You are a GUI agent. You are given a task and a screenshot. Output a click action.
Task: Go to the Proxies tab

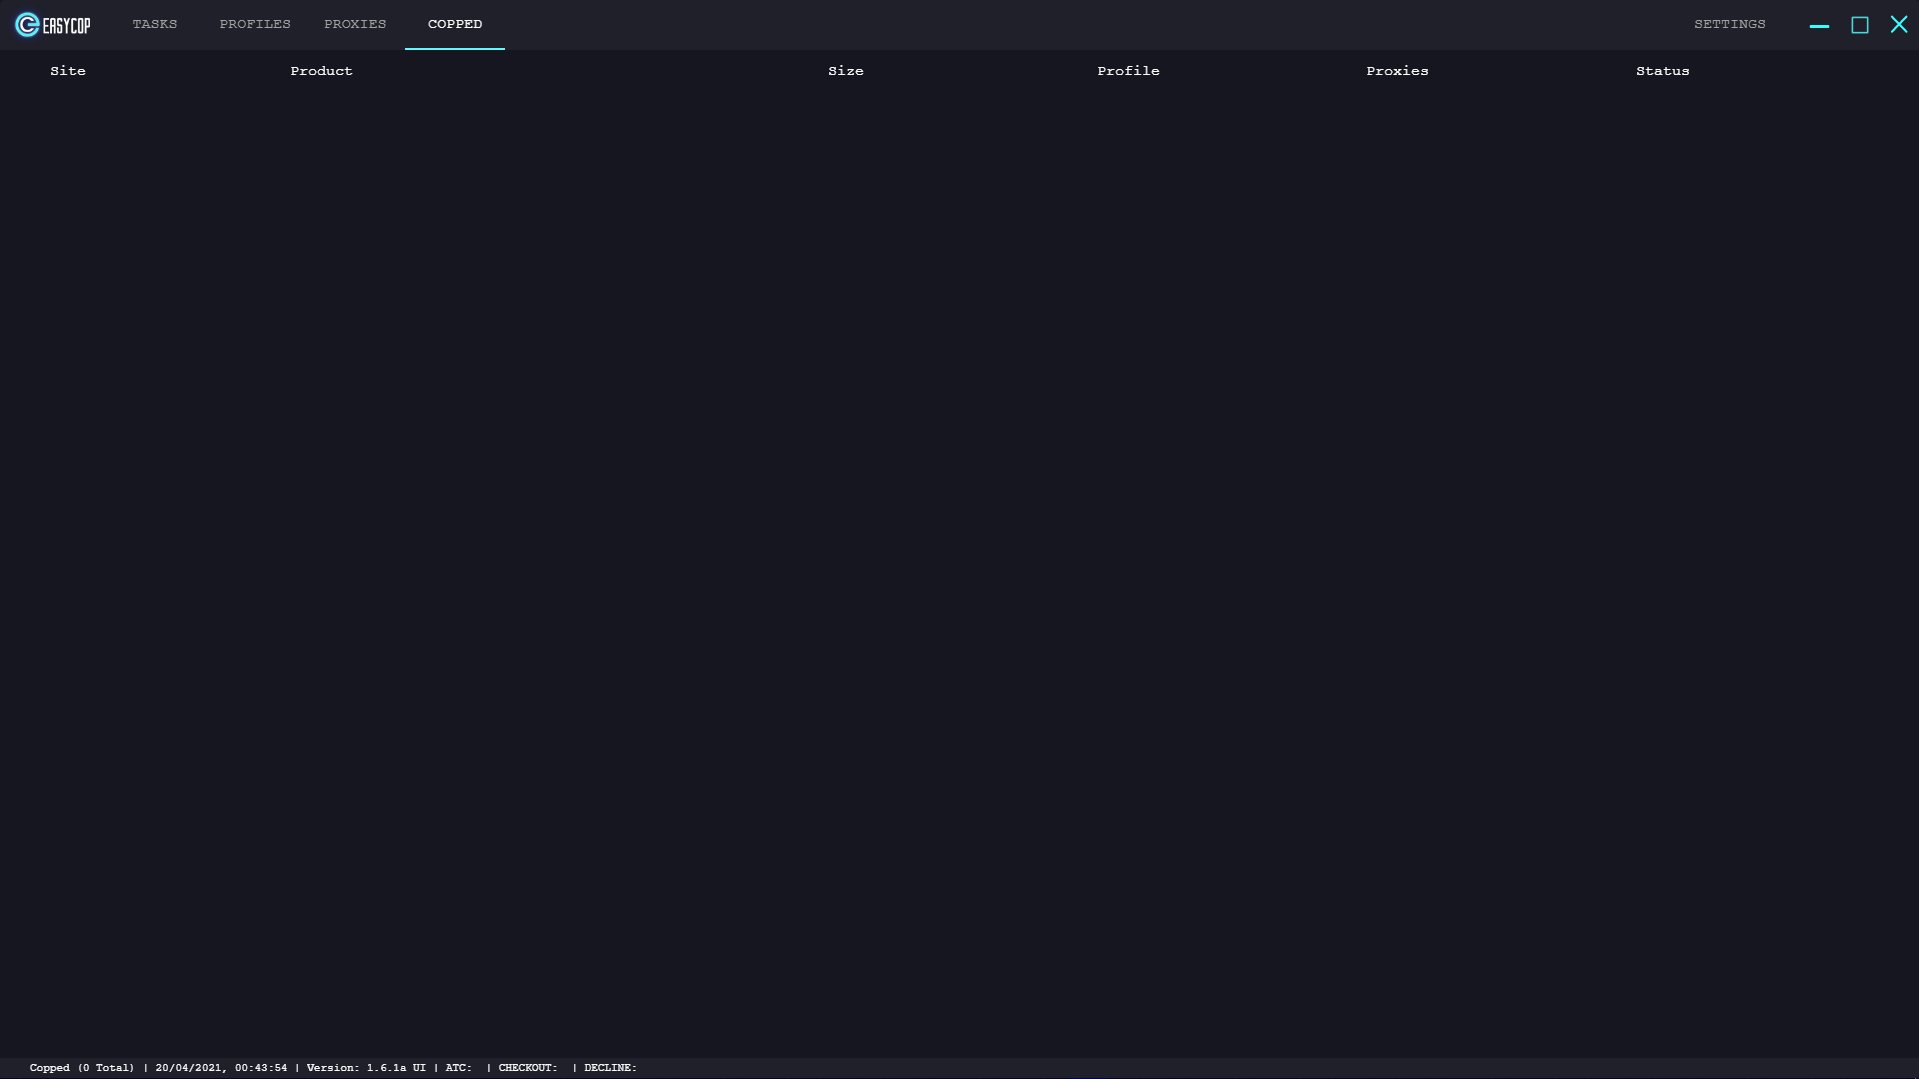pyautogui.click(x=355, y=24)
